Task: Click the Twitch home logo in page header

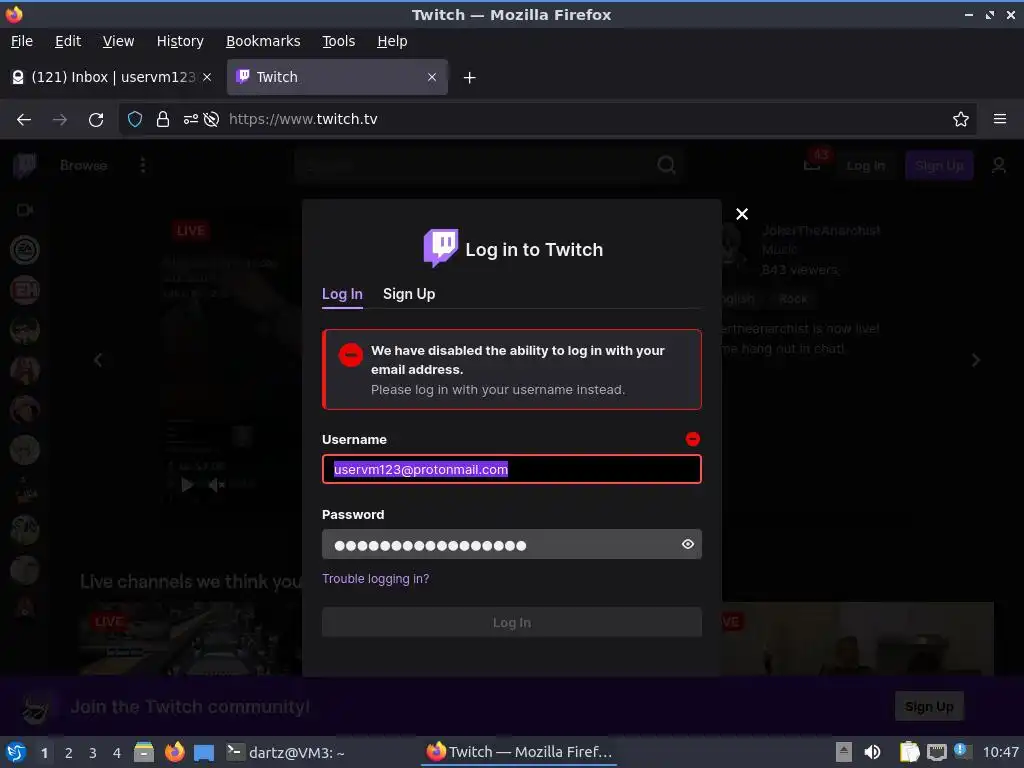Action: coord(25,165)
